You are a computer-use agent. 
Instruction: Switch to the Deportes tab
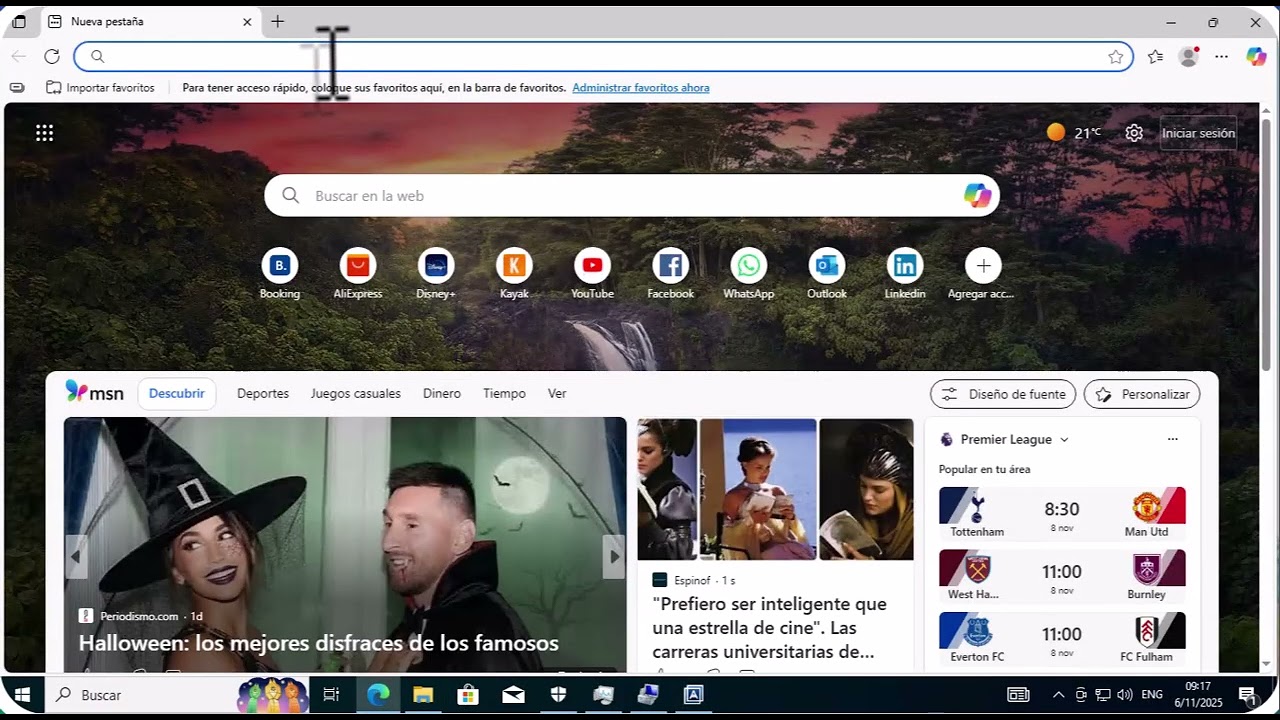pyautogui.click(x=263, y=394)
